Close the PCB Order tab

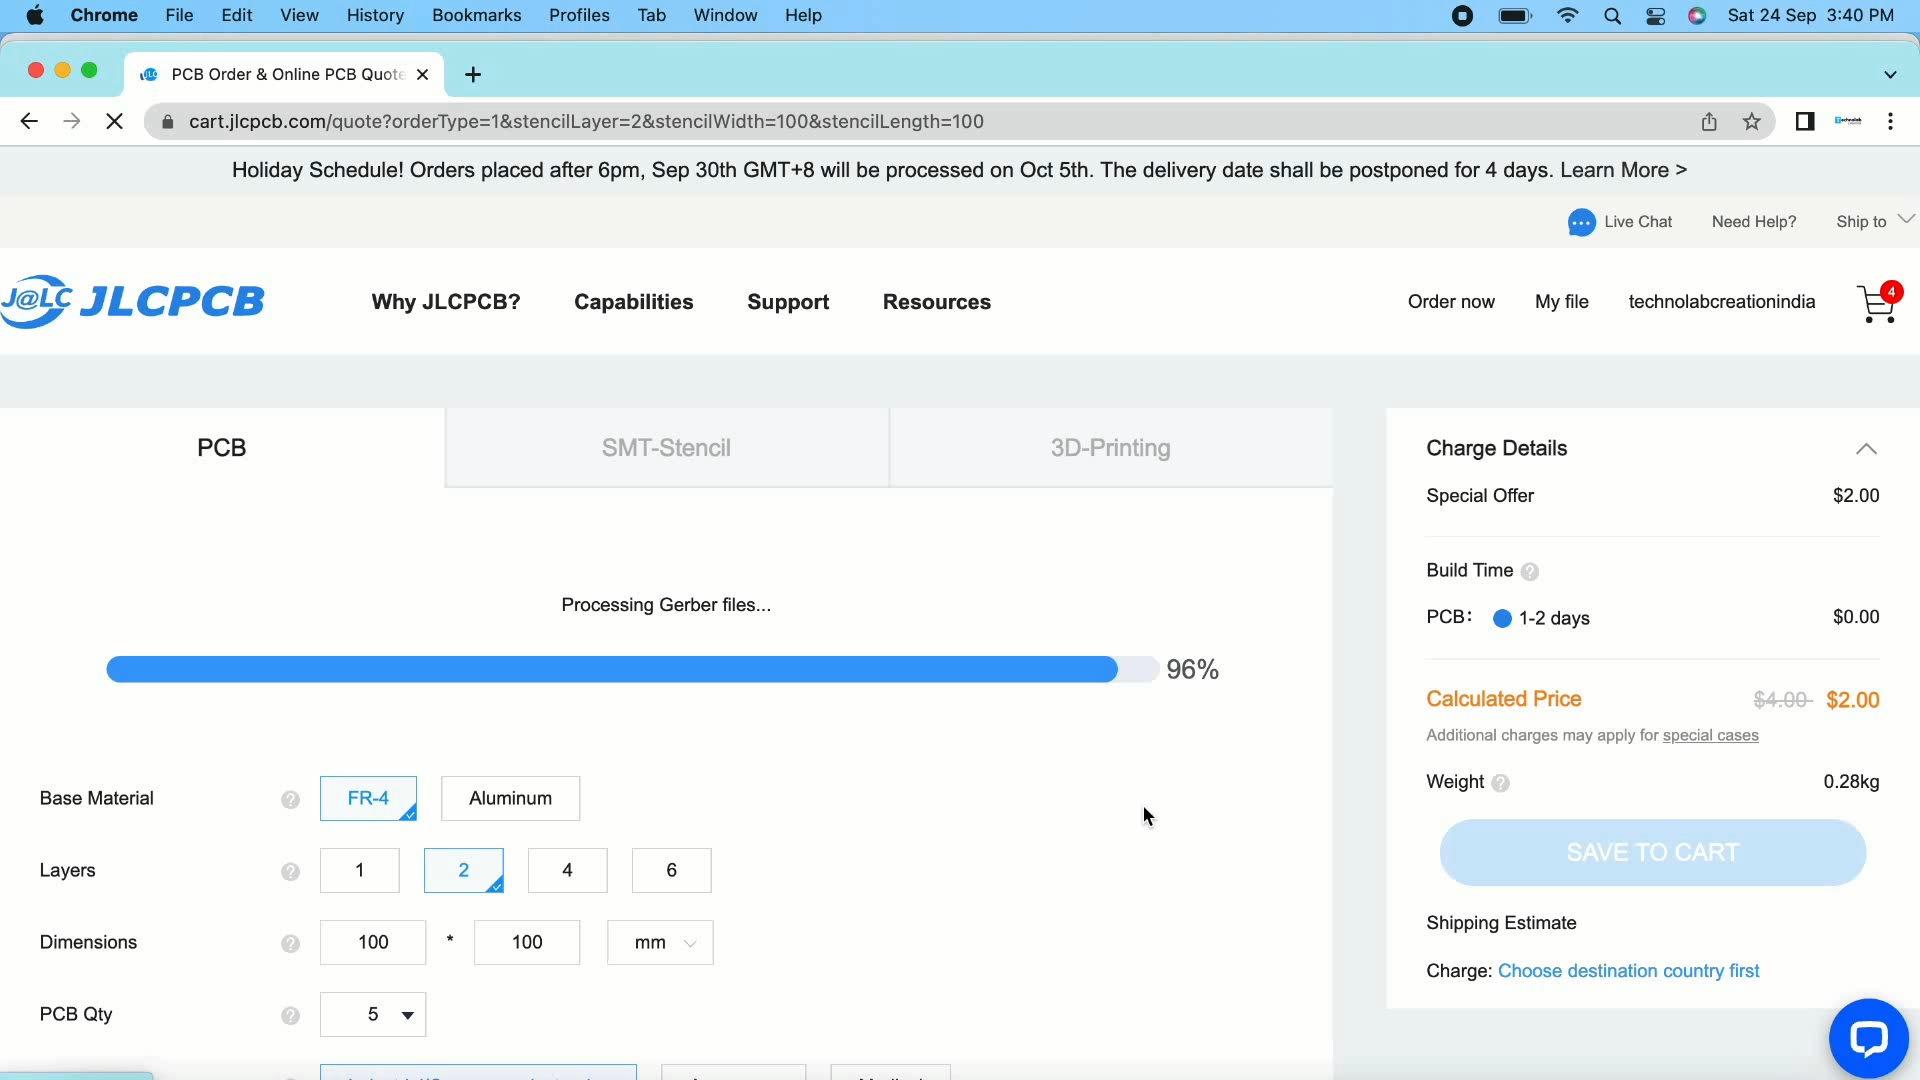[422, 75]
